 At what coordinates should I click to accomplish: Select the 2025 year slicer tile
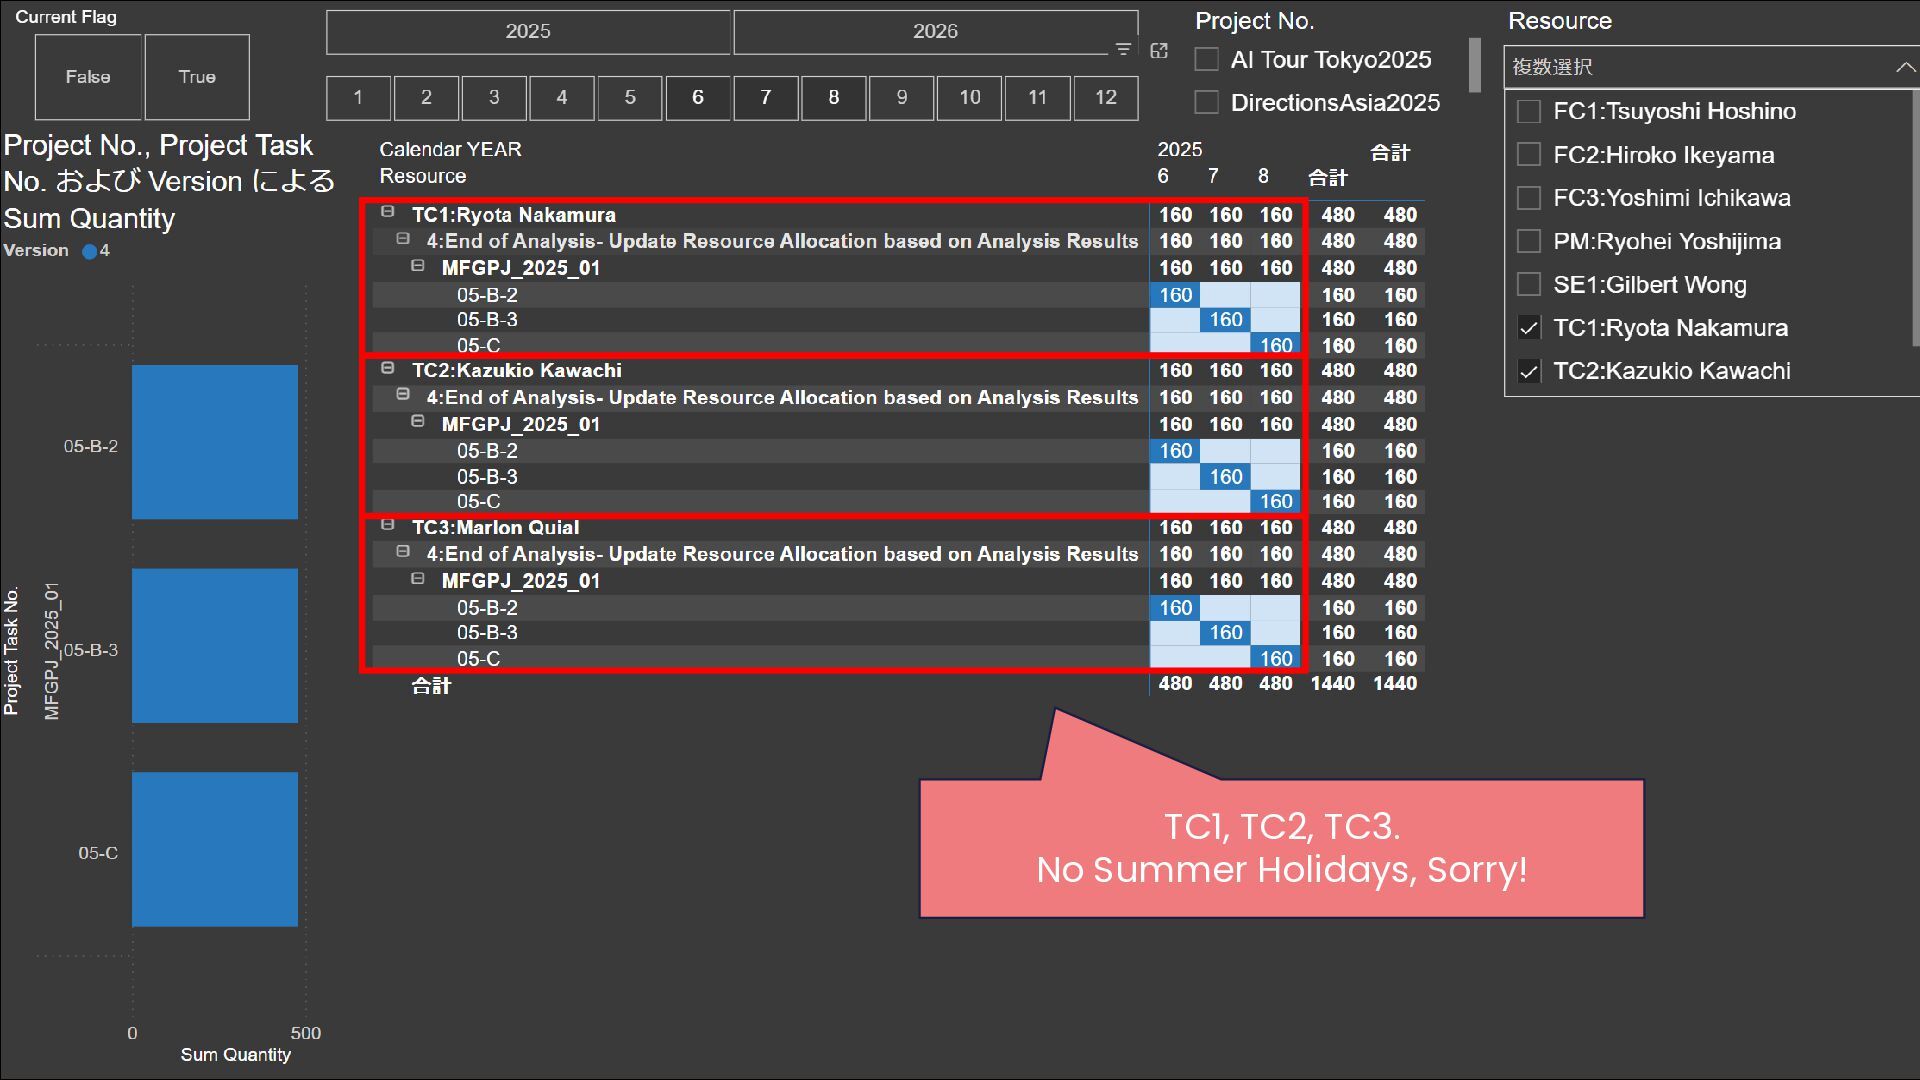pyautogui.click(x=528, y=32)
